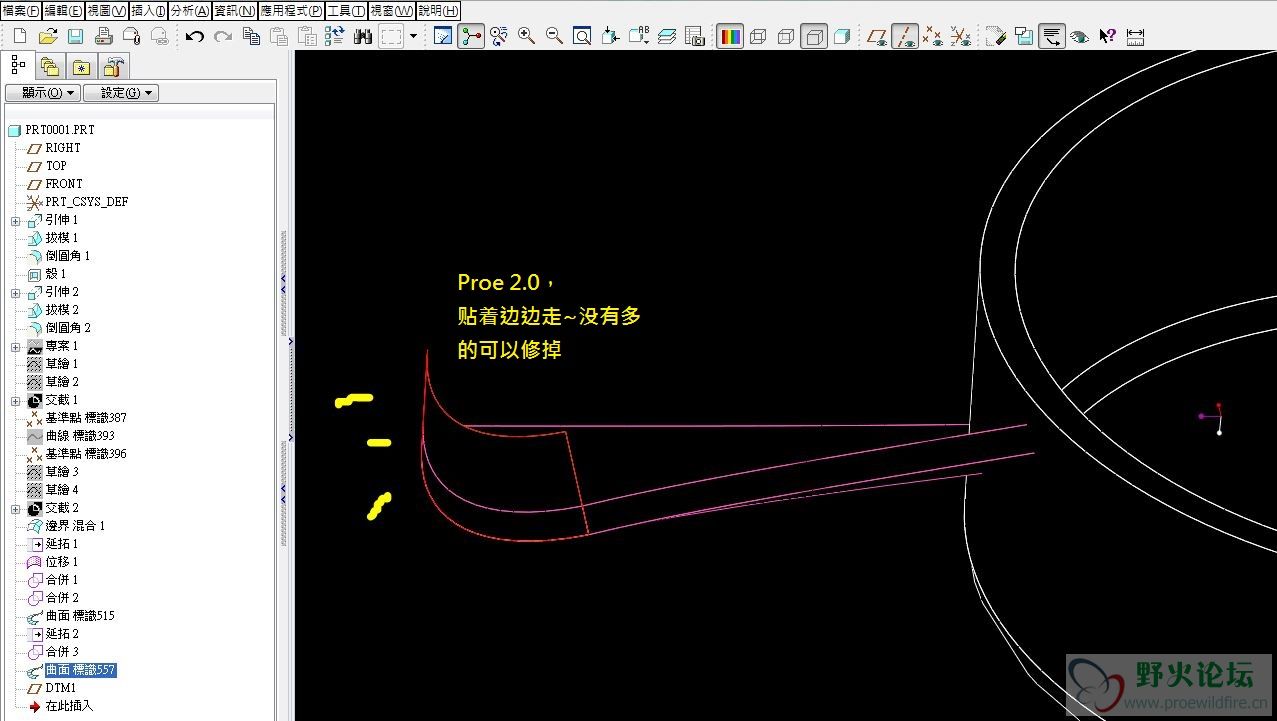Select the 邊界 混合 1 feature

(x=75, y=526)
